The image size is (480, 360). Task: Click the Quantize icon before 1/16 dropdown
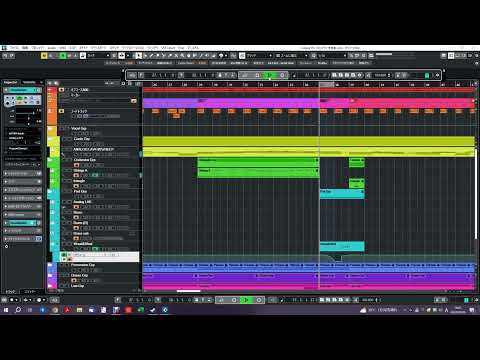point(314,56)
